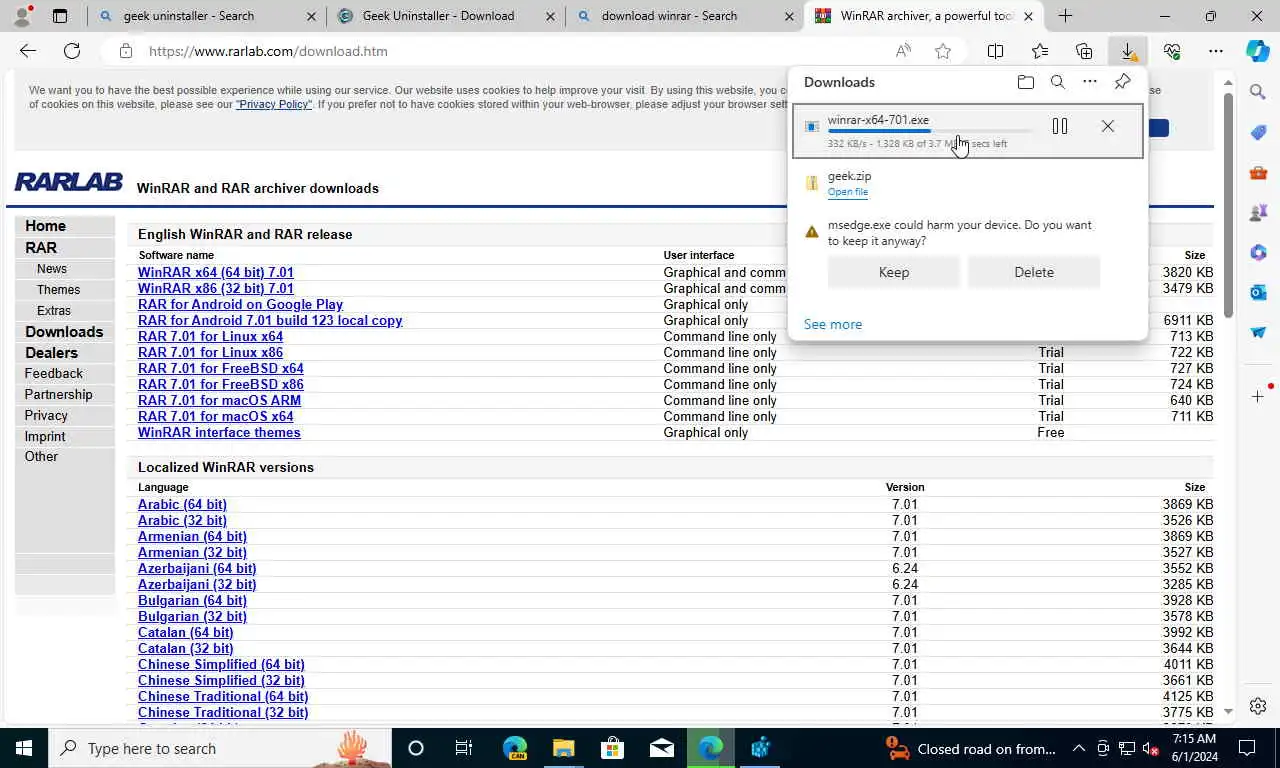This screenshot has width=1280, height=768.
Task: Download WinRAR x86 (32 bit) 7.01
Action: click(x=216, y=288)
